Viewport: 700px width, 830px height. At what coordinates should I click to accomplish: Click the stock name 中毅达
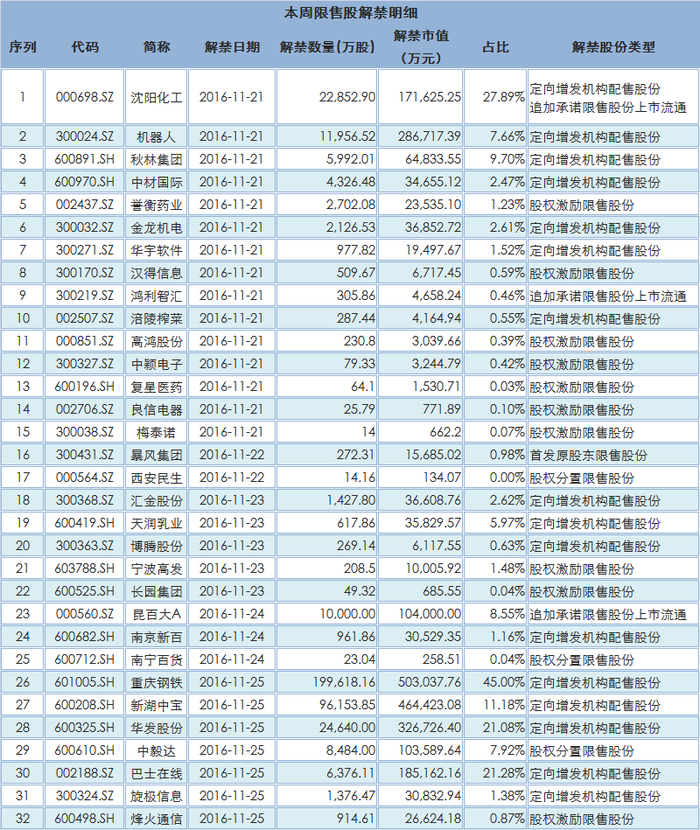point(156,752)
